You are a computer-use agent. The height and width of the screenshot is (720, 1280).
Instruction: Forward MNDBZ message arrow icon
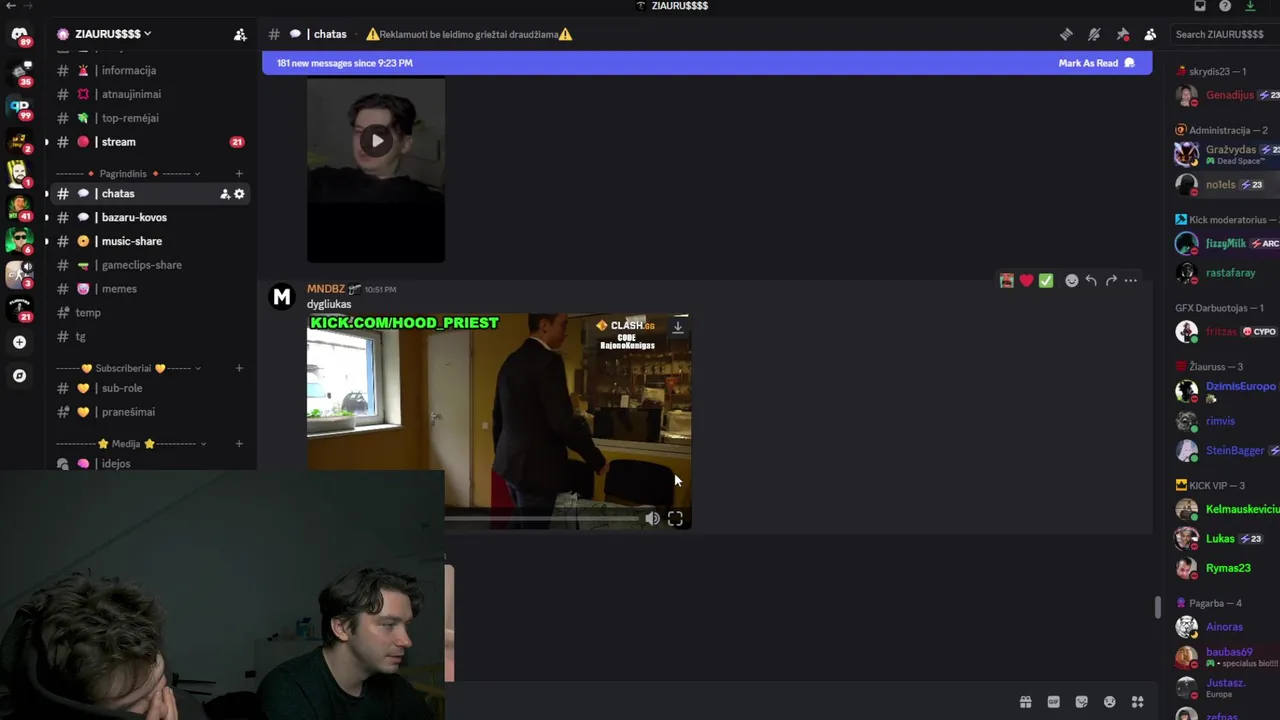(x=1111, y=281)
